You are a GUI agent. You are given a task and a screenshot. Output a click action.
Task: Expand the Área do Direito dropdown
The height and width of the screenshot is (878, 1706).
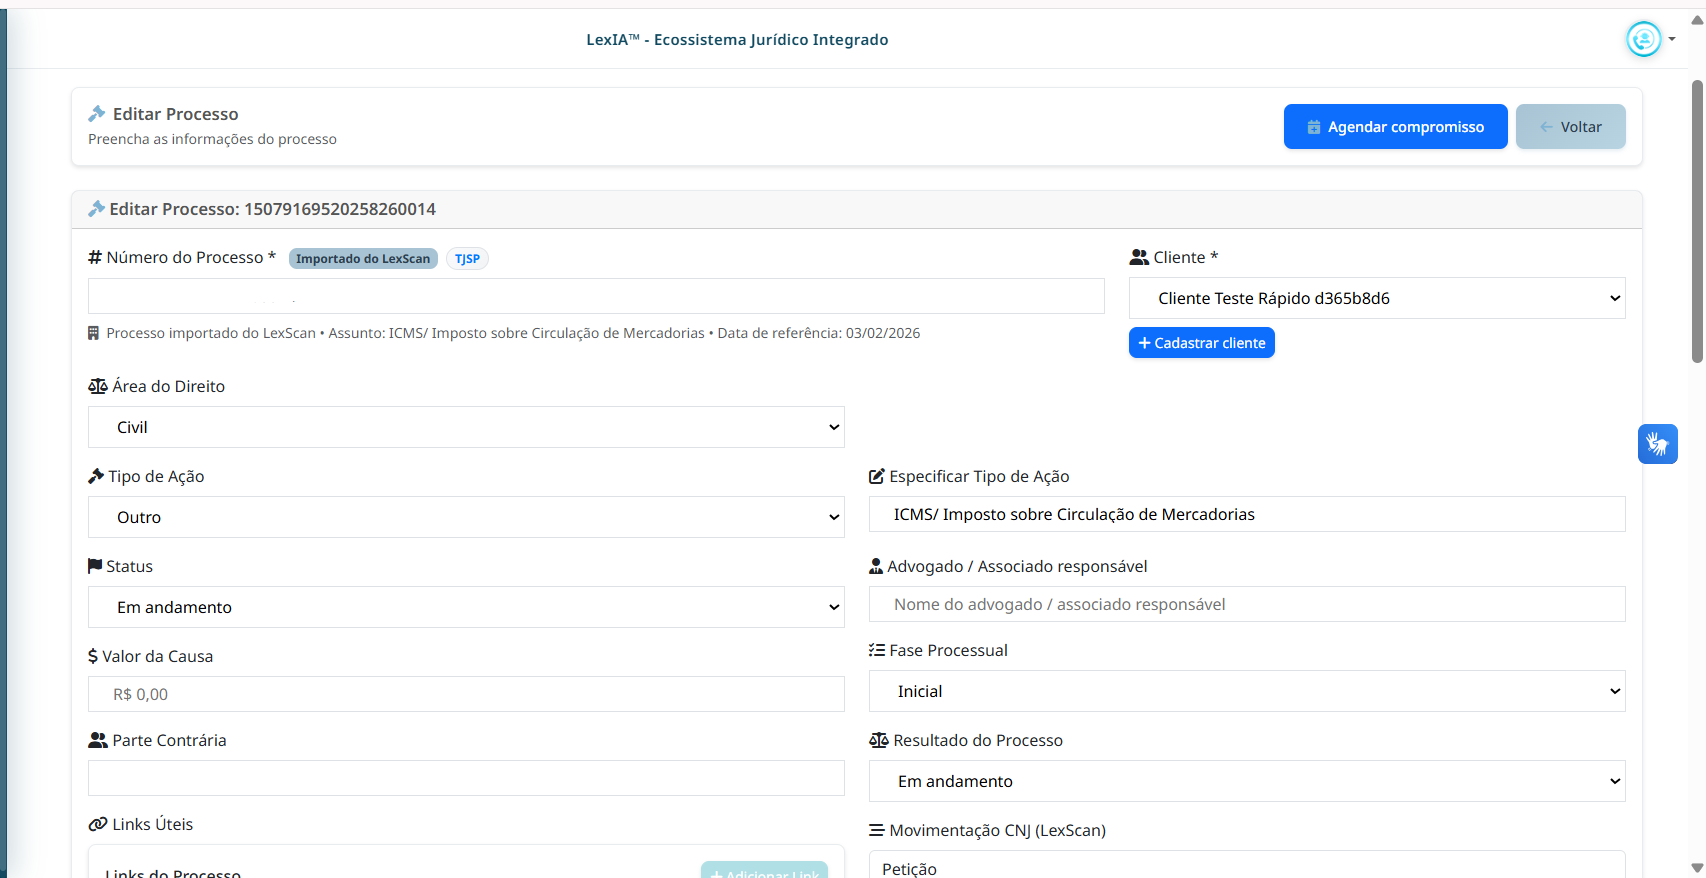tap(466, 427)
